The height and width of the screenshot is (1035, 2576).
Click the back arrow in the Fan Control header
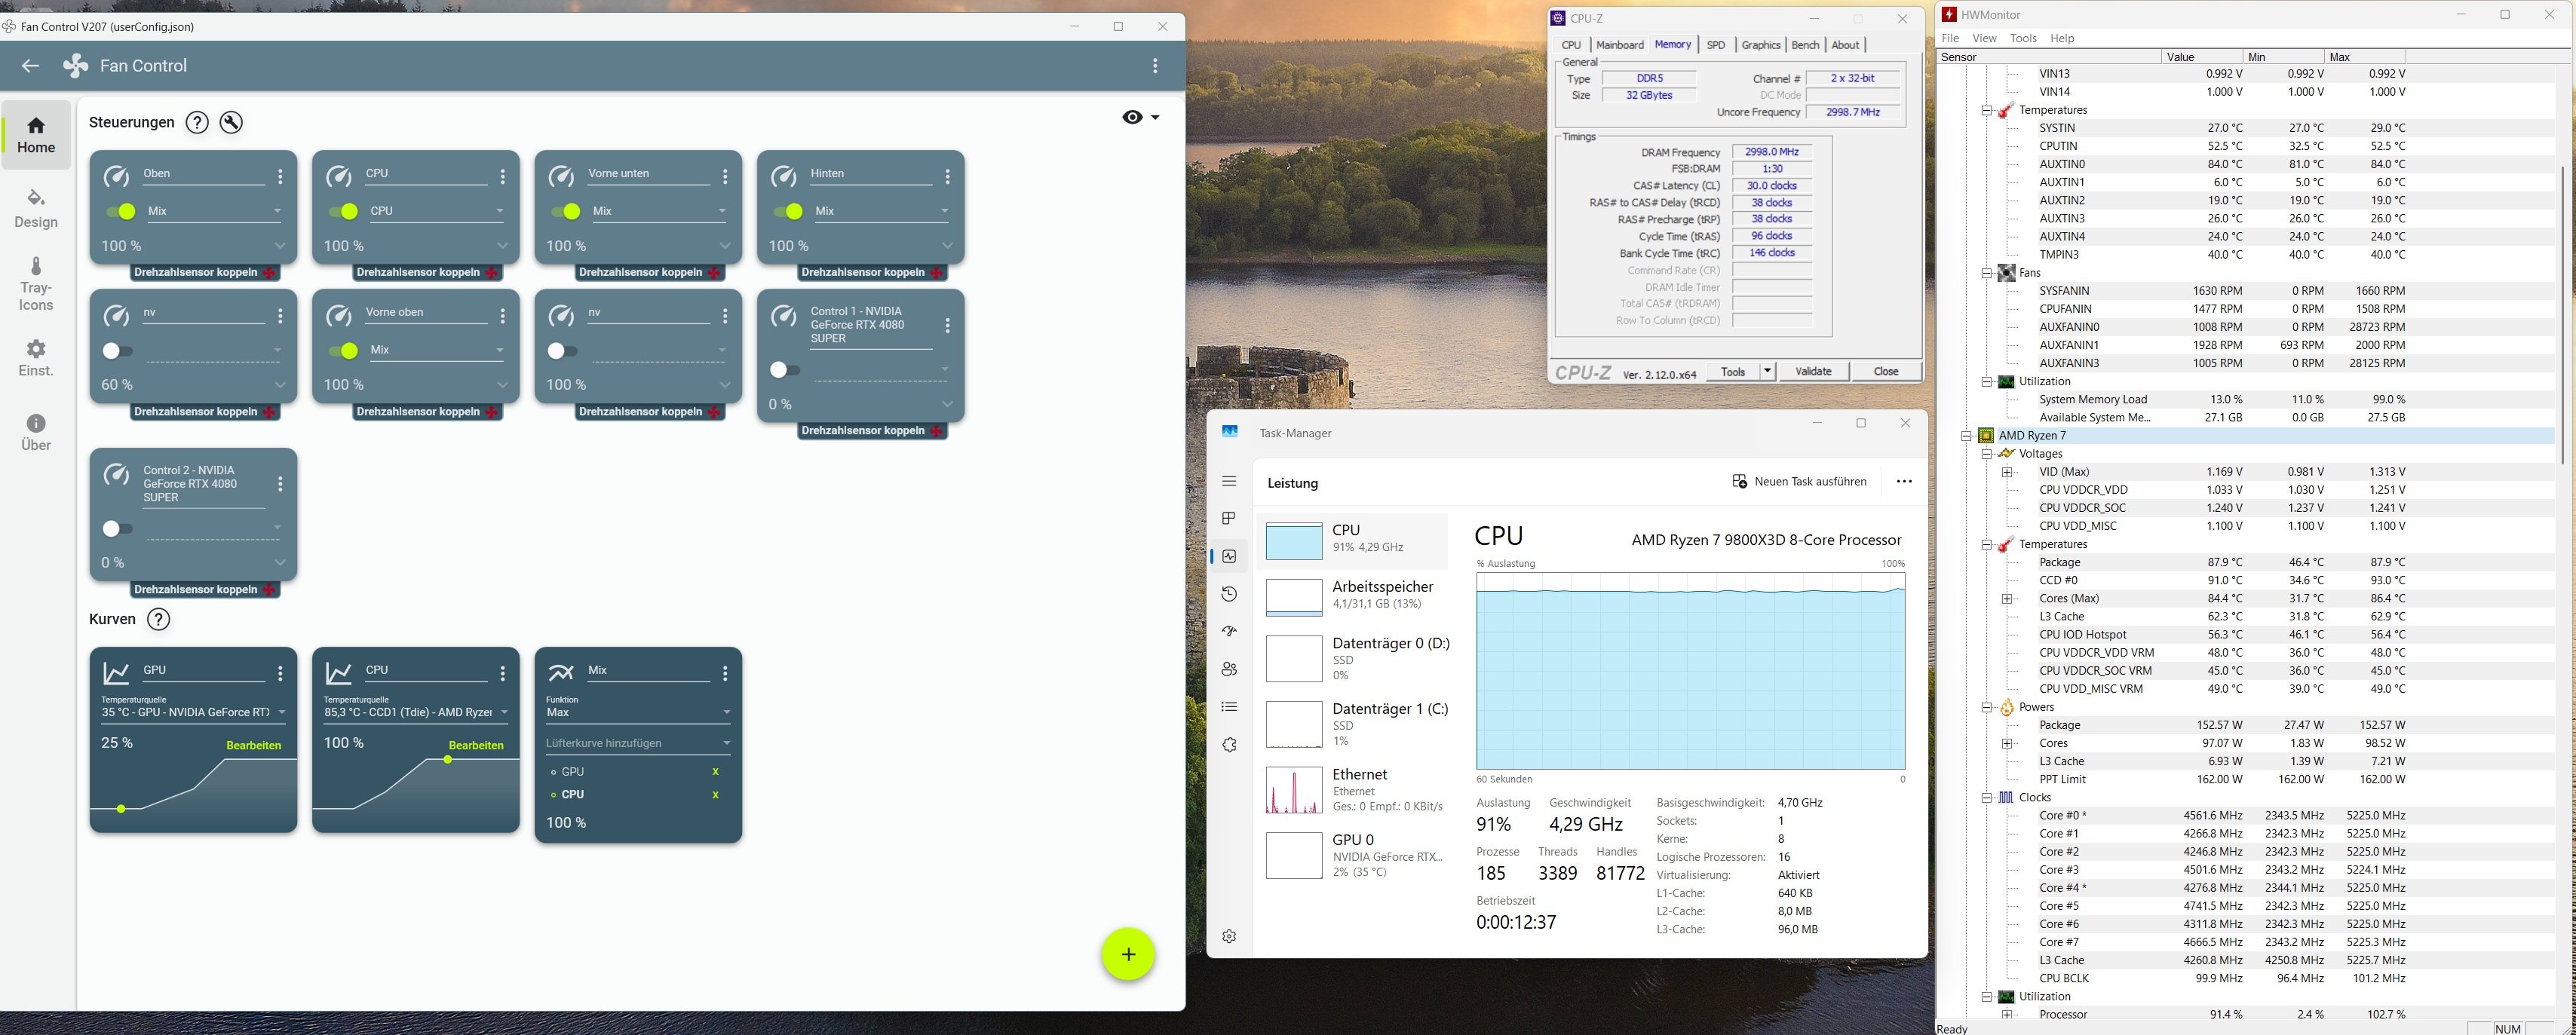(x=30, y=66)
